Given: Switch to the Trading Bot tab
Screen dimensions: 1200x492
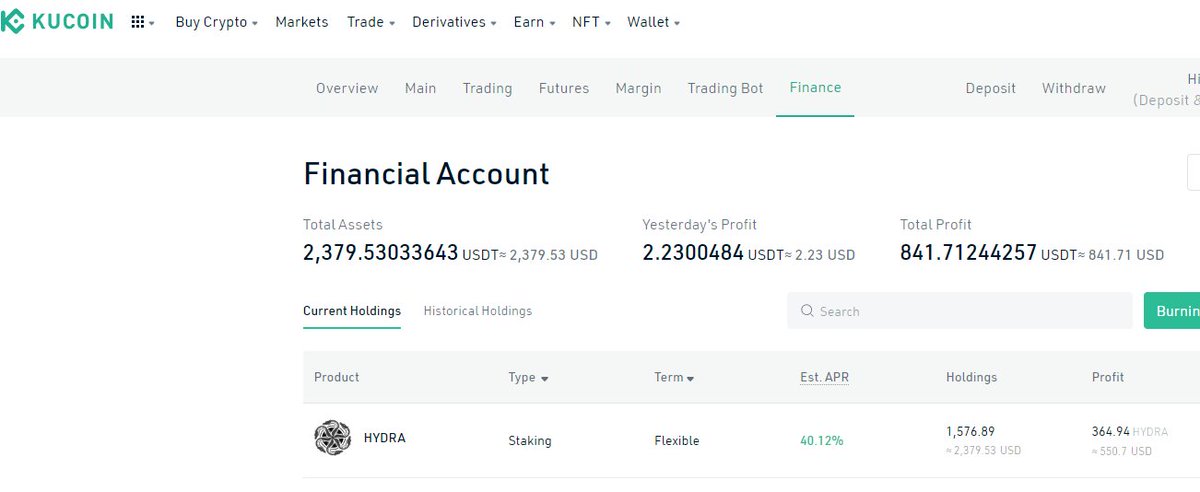Looking at the screenshot, I should 725,88.
